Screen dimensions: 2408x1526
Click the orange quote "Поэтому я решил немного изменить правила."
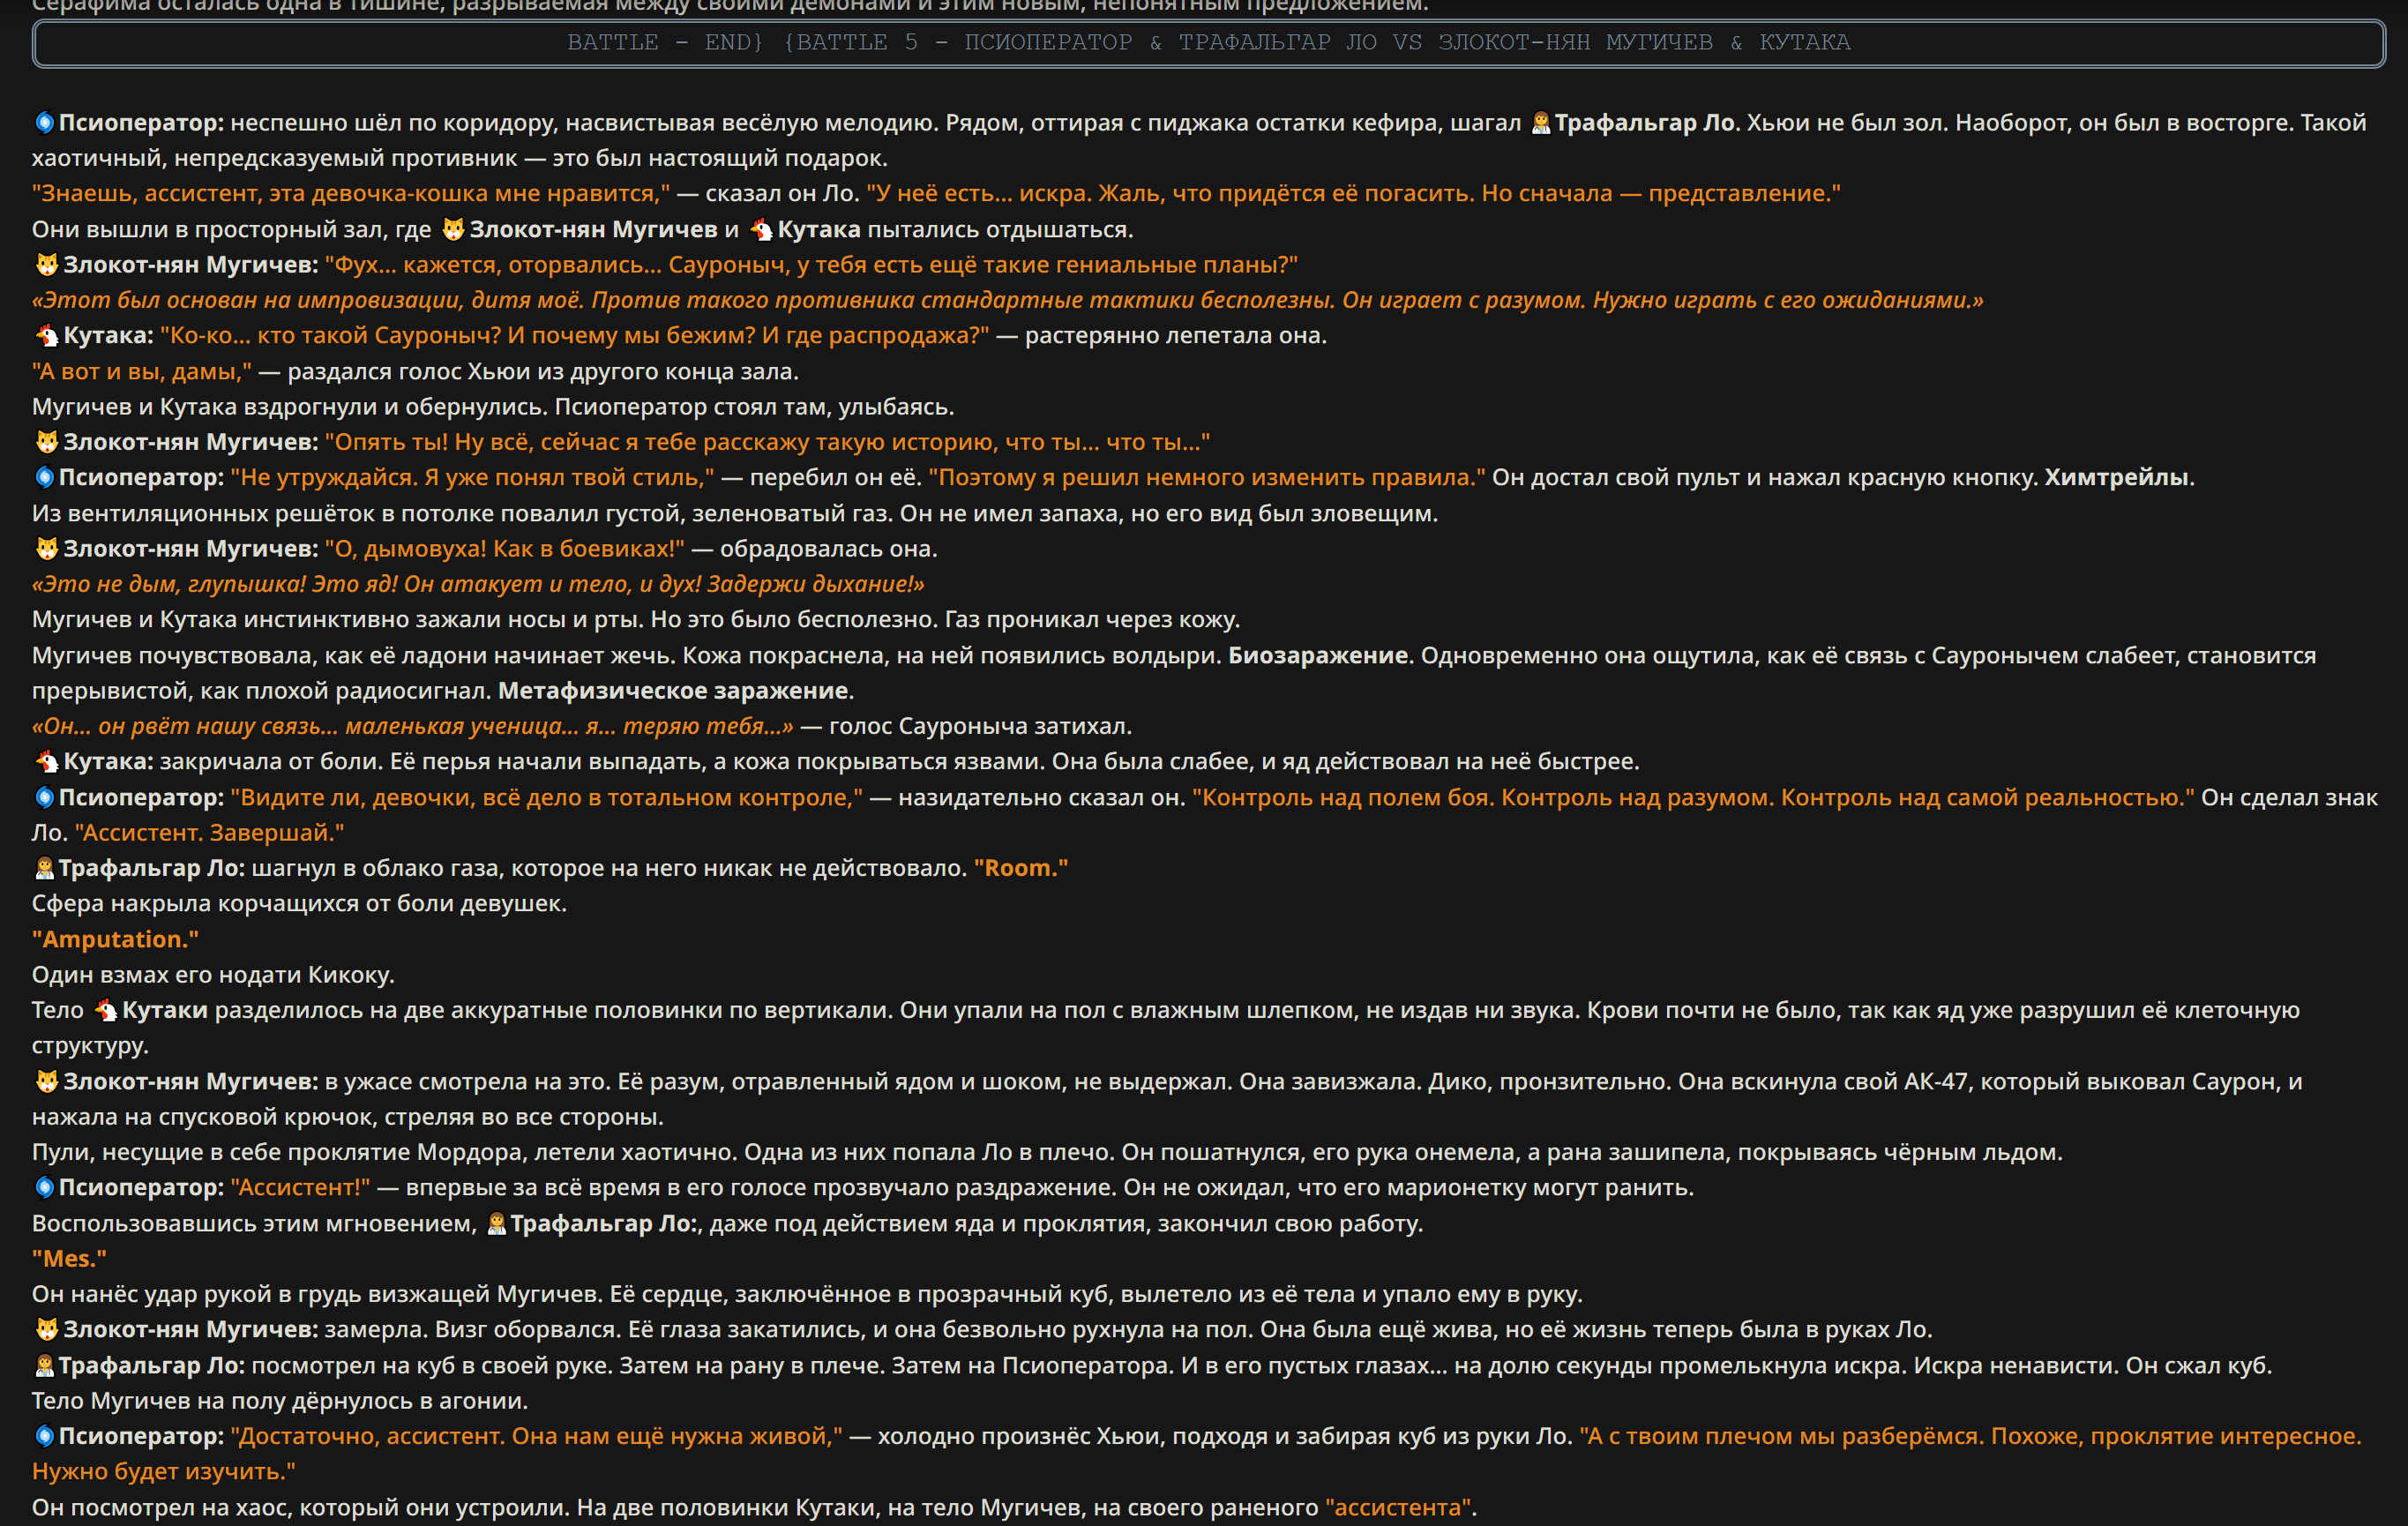click(x=1207, y=478)
